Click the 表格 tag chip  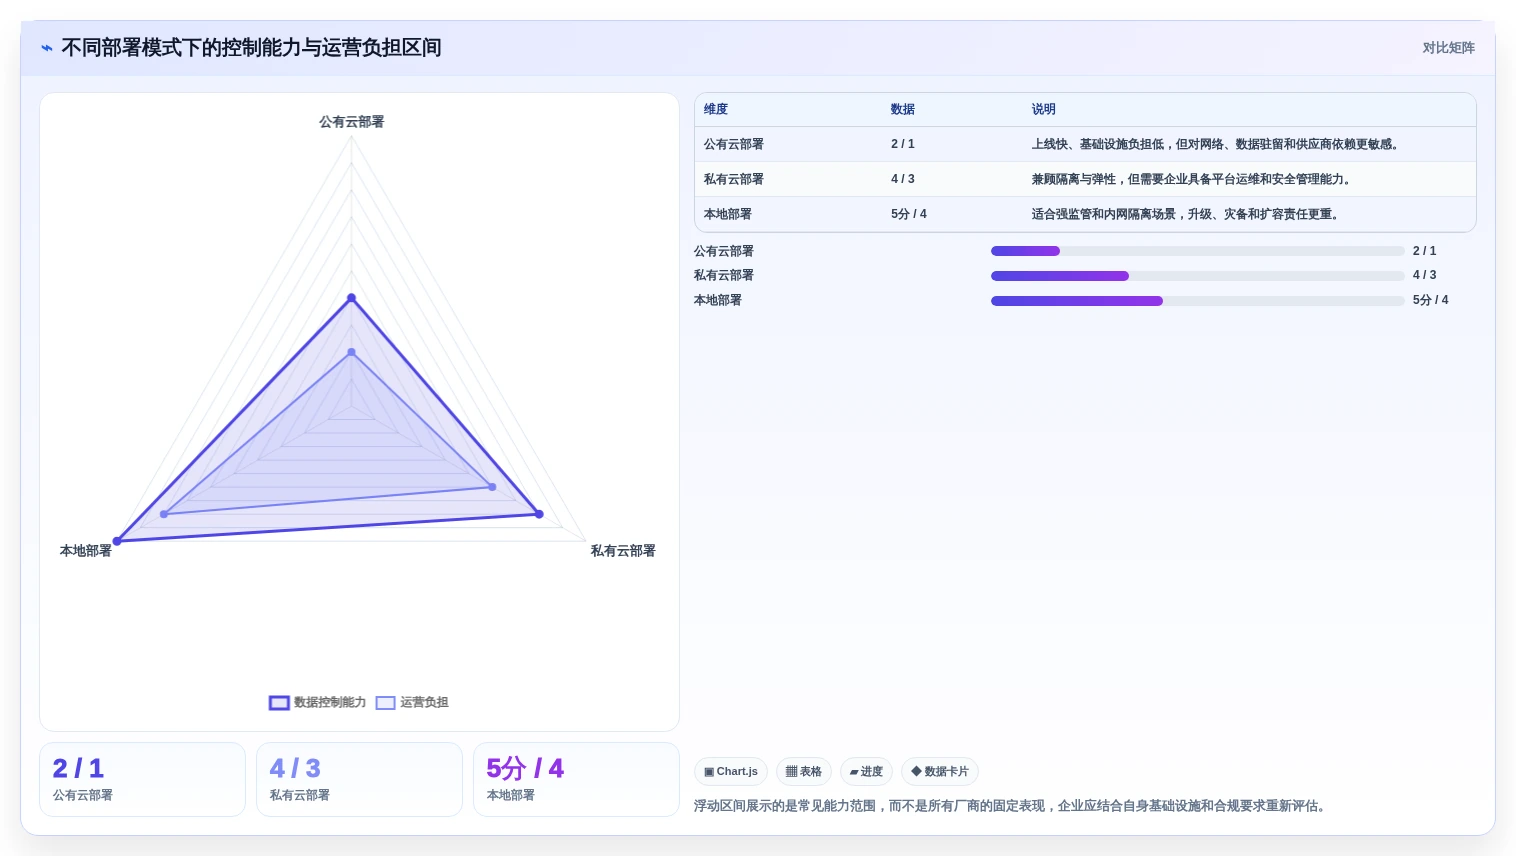click(x=804, y=772)
